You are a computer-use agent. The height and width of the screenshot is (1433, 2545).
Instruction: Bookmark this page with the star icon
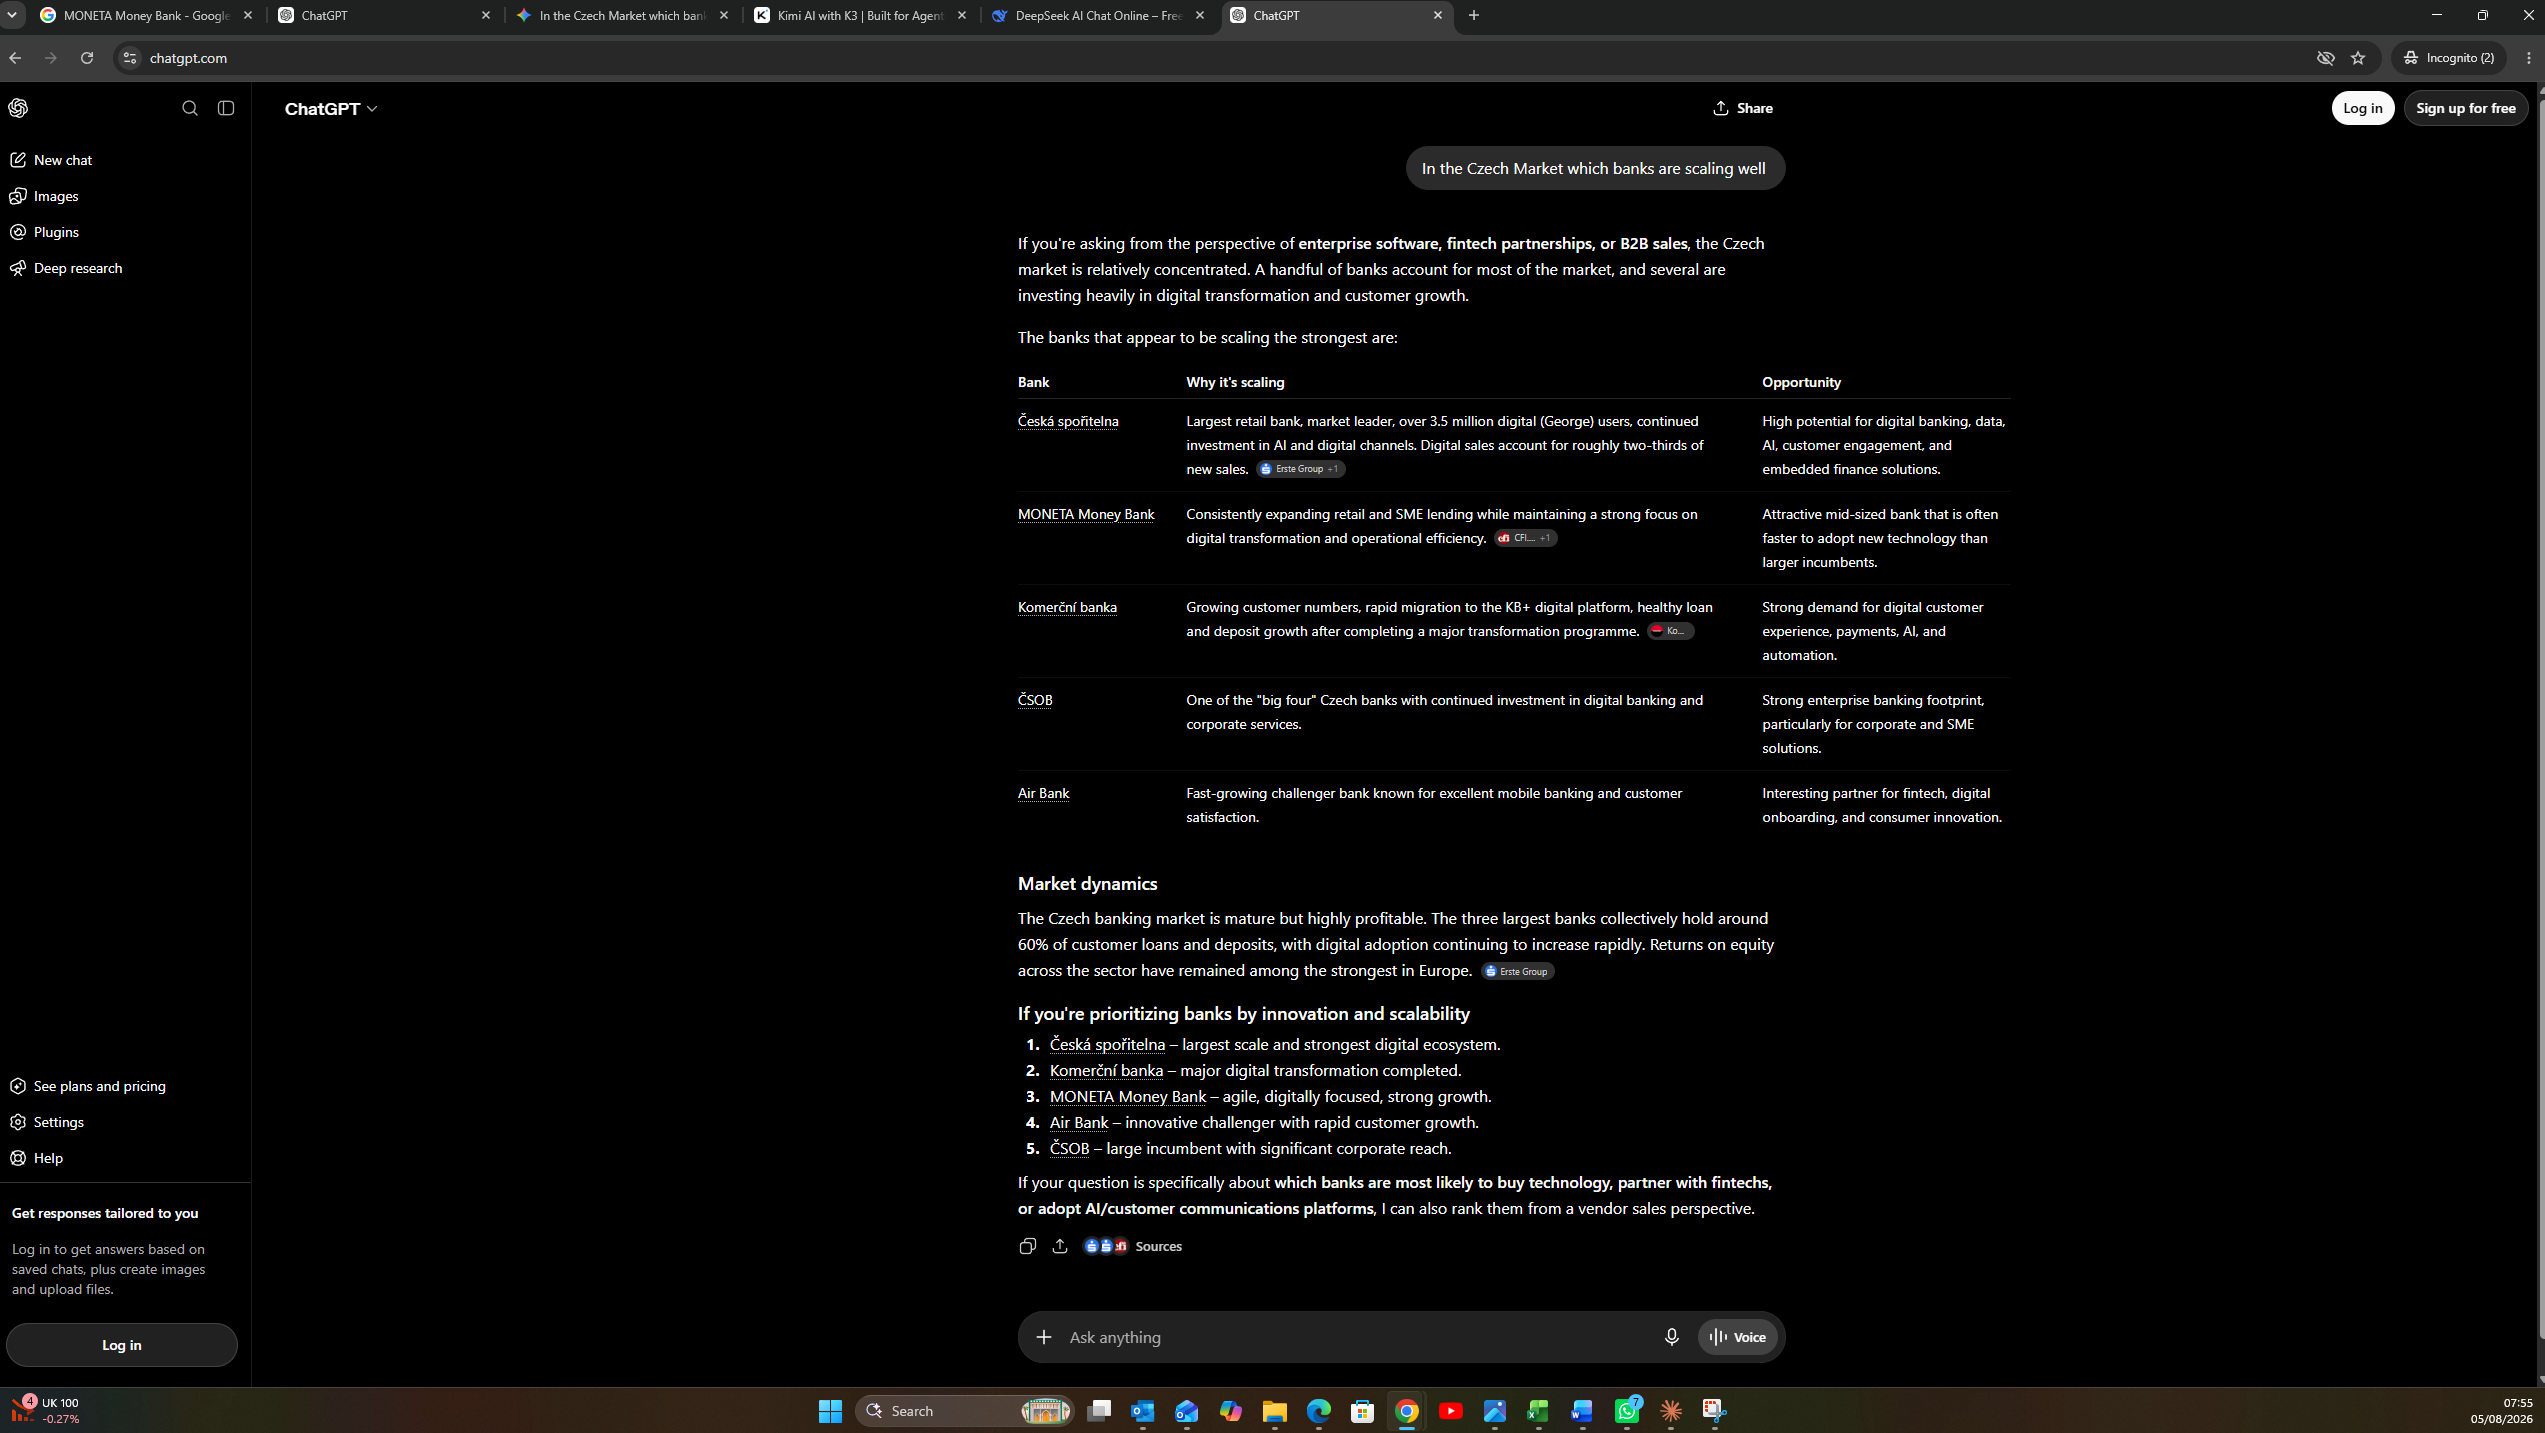pyautogui.click(x=2358, y=58)
